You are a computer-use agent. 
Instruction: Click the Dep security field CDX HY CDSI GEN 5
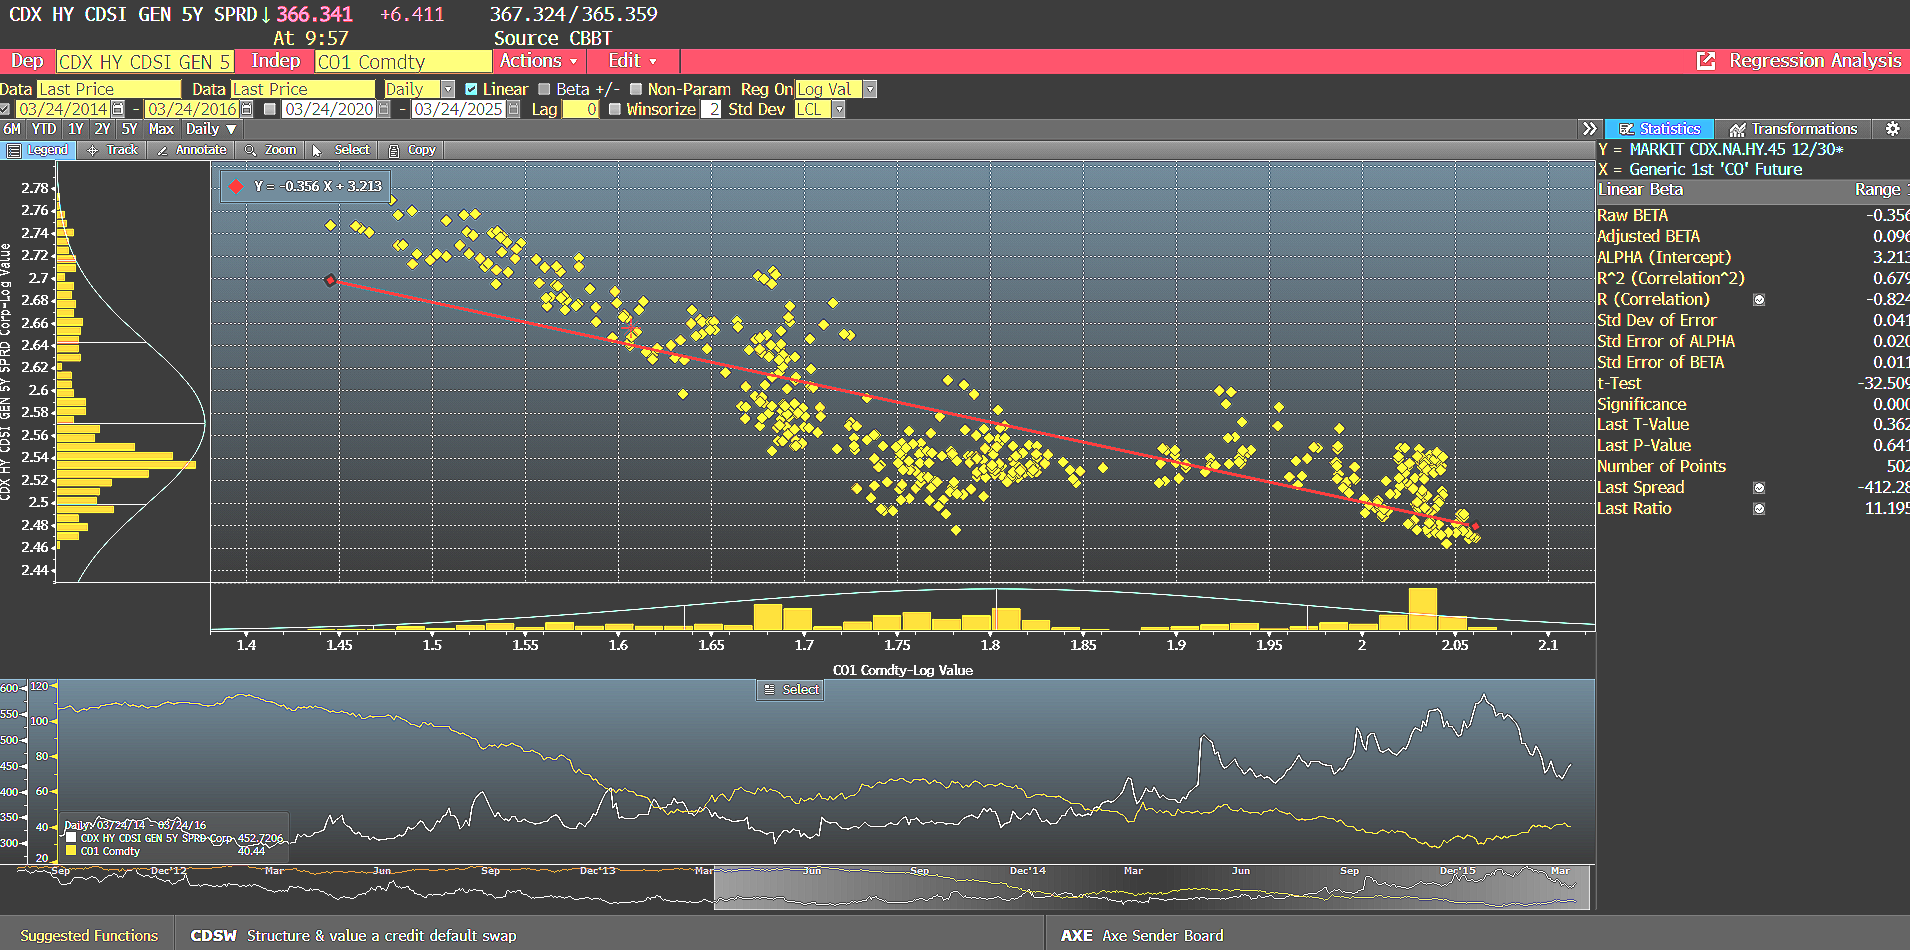pyautogui.click(x=145, y=62)
